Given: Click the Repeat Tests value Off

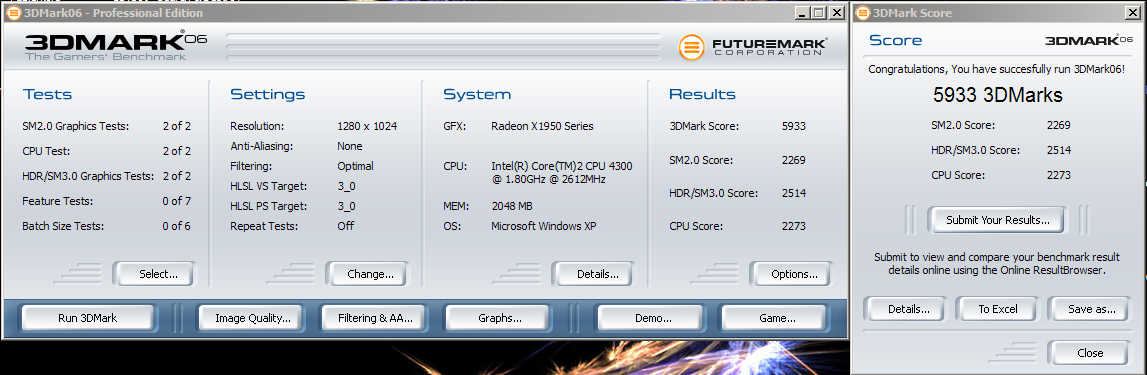Looking at the screenshot, I should tap(345, 226).
